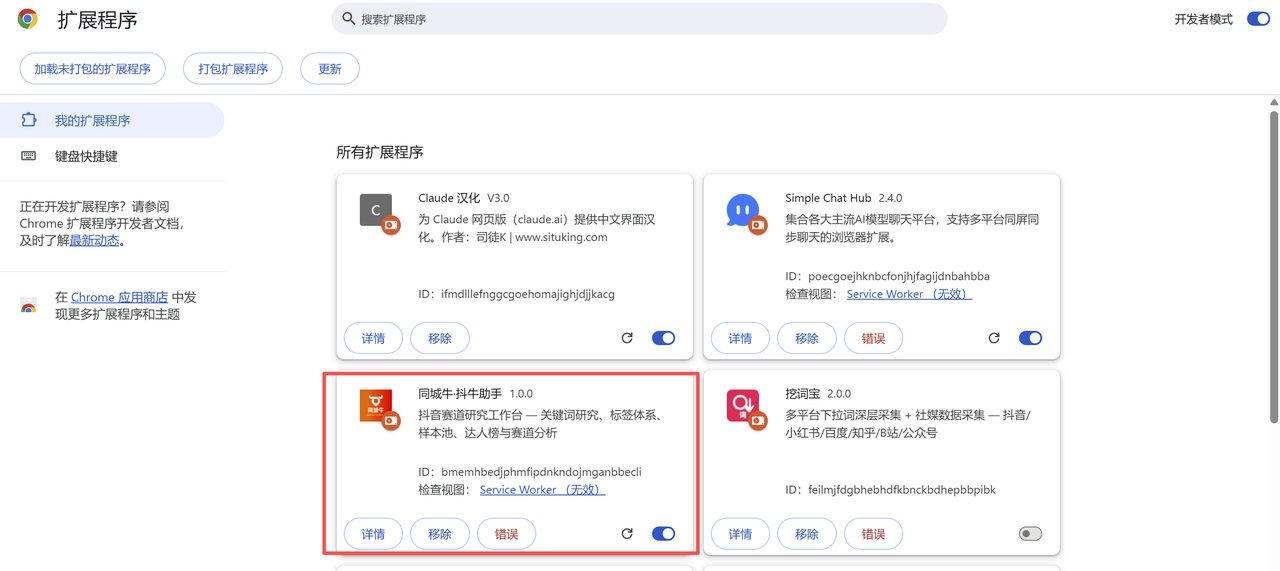Viewport: 1280px width, 571px height.
Task: Click the ID ifmdlllefnggcgoehomajighjdjjkacg text
Action: 516,294
